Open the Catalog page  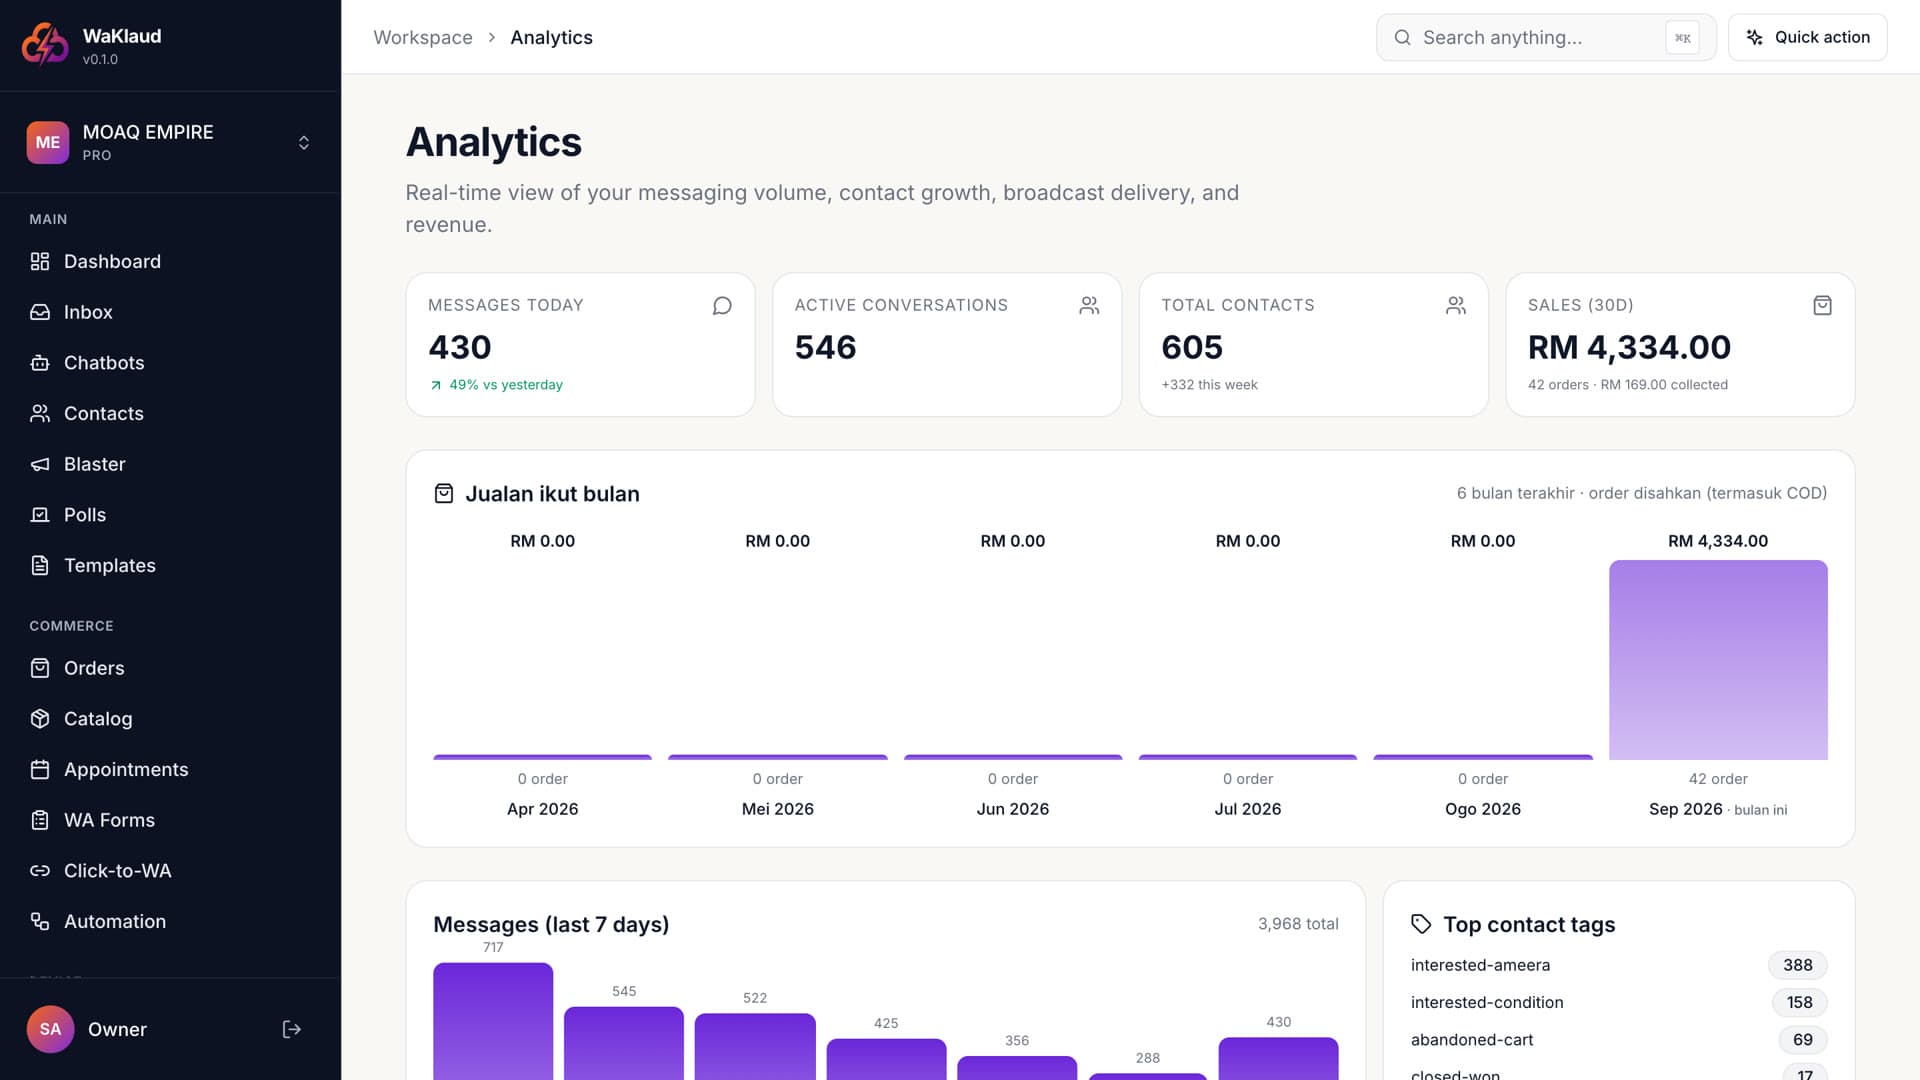tap(170, 719)
